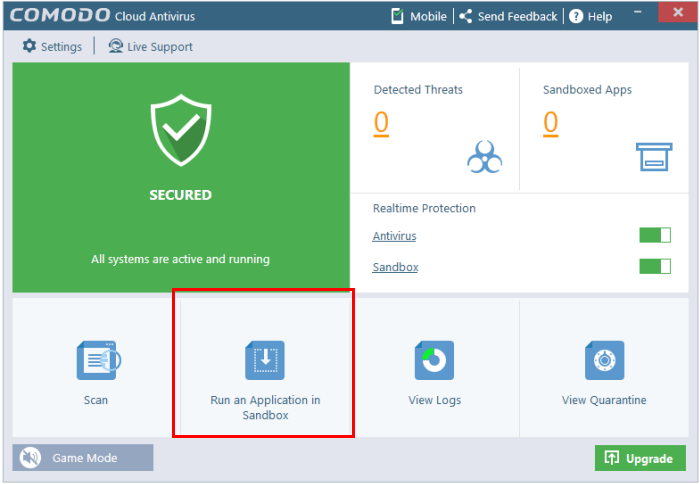Click the View Logs label
Viewport: 700px width, 484px height.
(x=434, y=400)
